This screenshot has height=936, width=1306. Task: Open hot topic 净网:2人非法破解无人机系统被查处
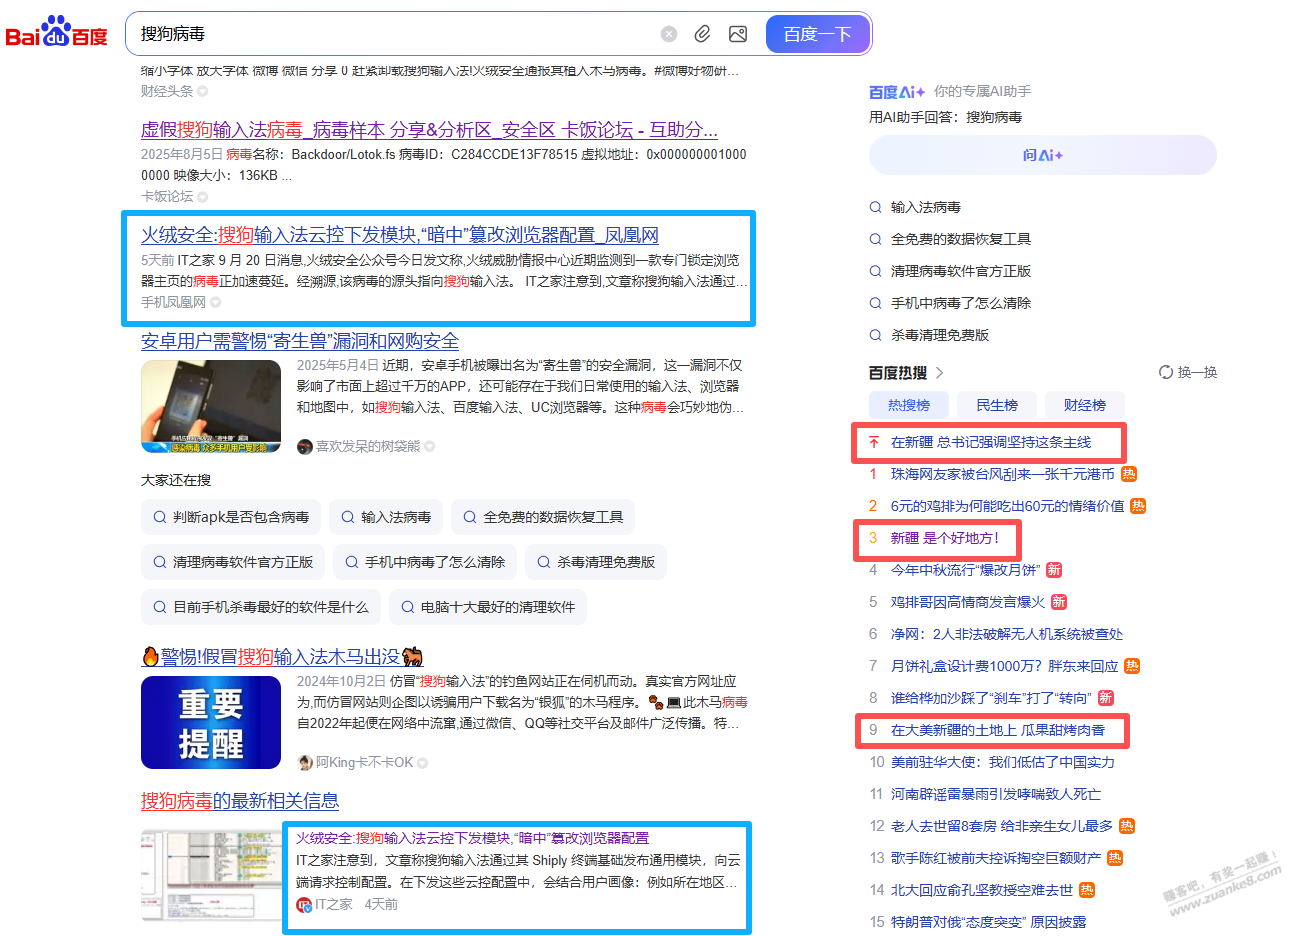click(x=1006, y=634)
